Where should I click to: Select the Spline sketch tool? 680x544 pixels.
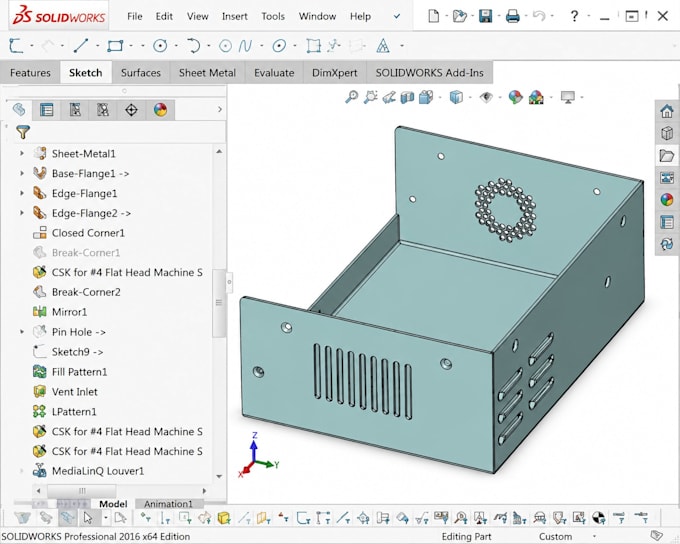click(245, 46)
